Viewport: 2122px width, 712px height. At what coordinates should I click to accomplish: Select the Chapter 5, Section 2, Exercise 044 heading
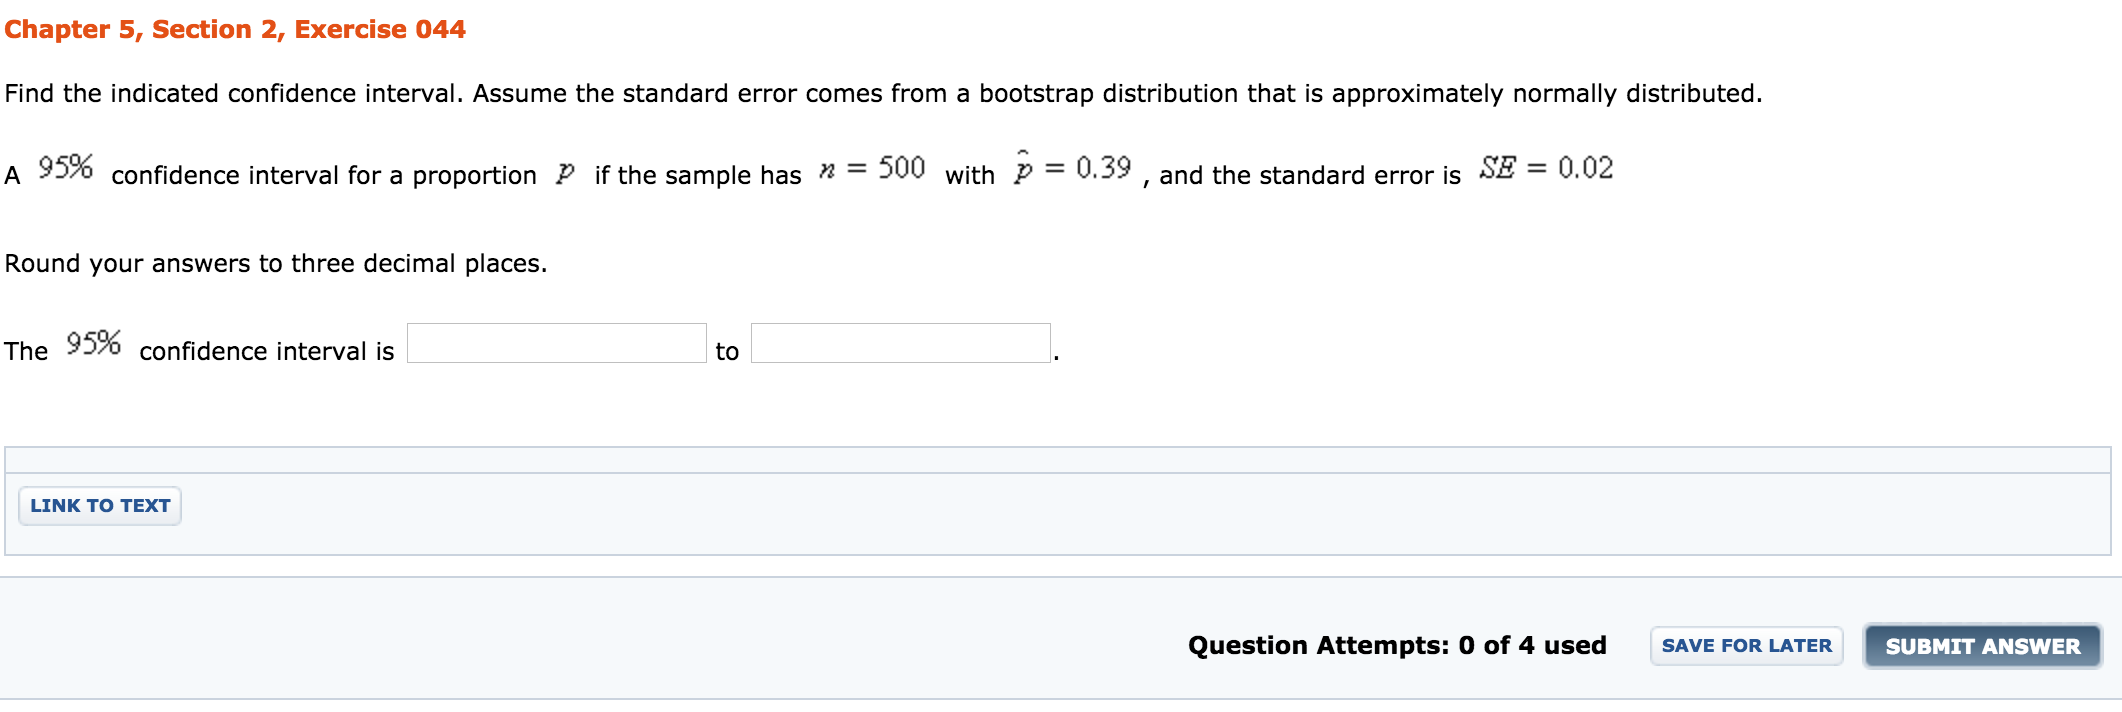[233, 28]
